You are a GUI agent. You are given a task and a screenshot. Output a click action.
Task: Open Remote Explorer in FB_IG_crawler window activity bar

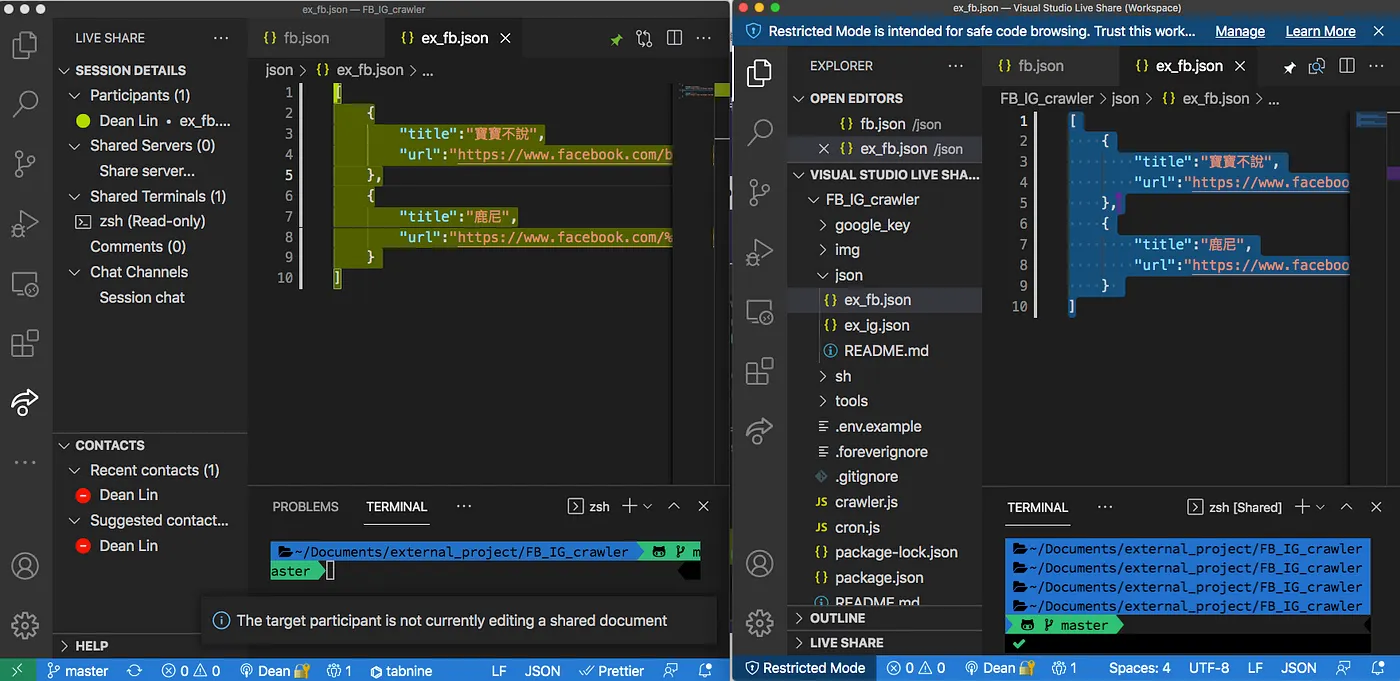click(25, 284)
